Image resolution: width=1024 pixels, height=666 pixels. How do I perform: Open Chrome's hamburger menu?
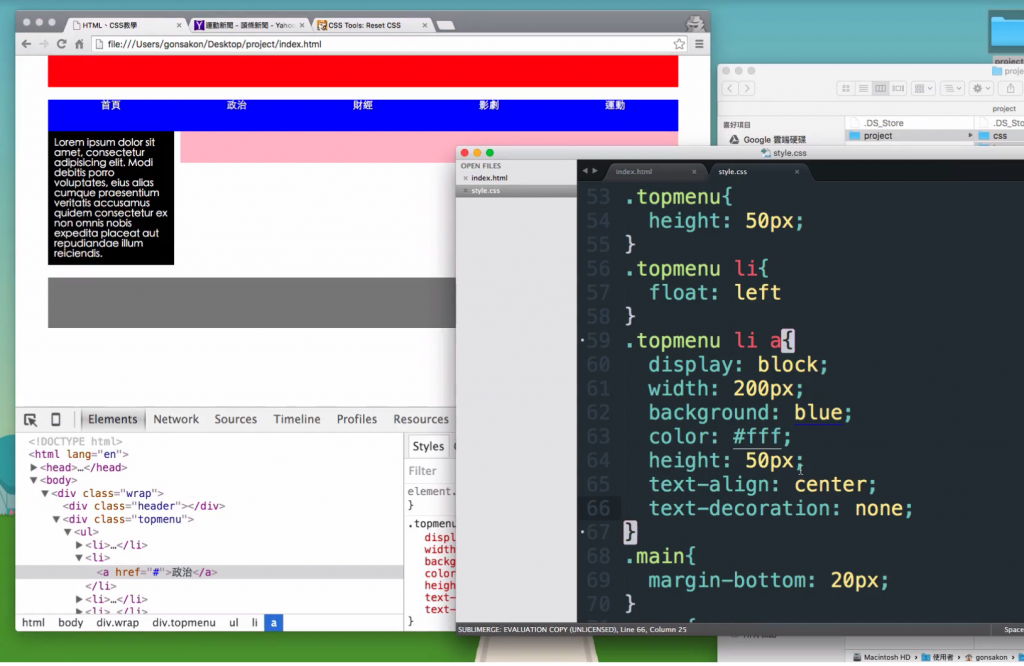pyautogui.click(x=699, y=44)
